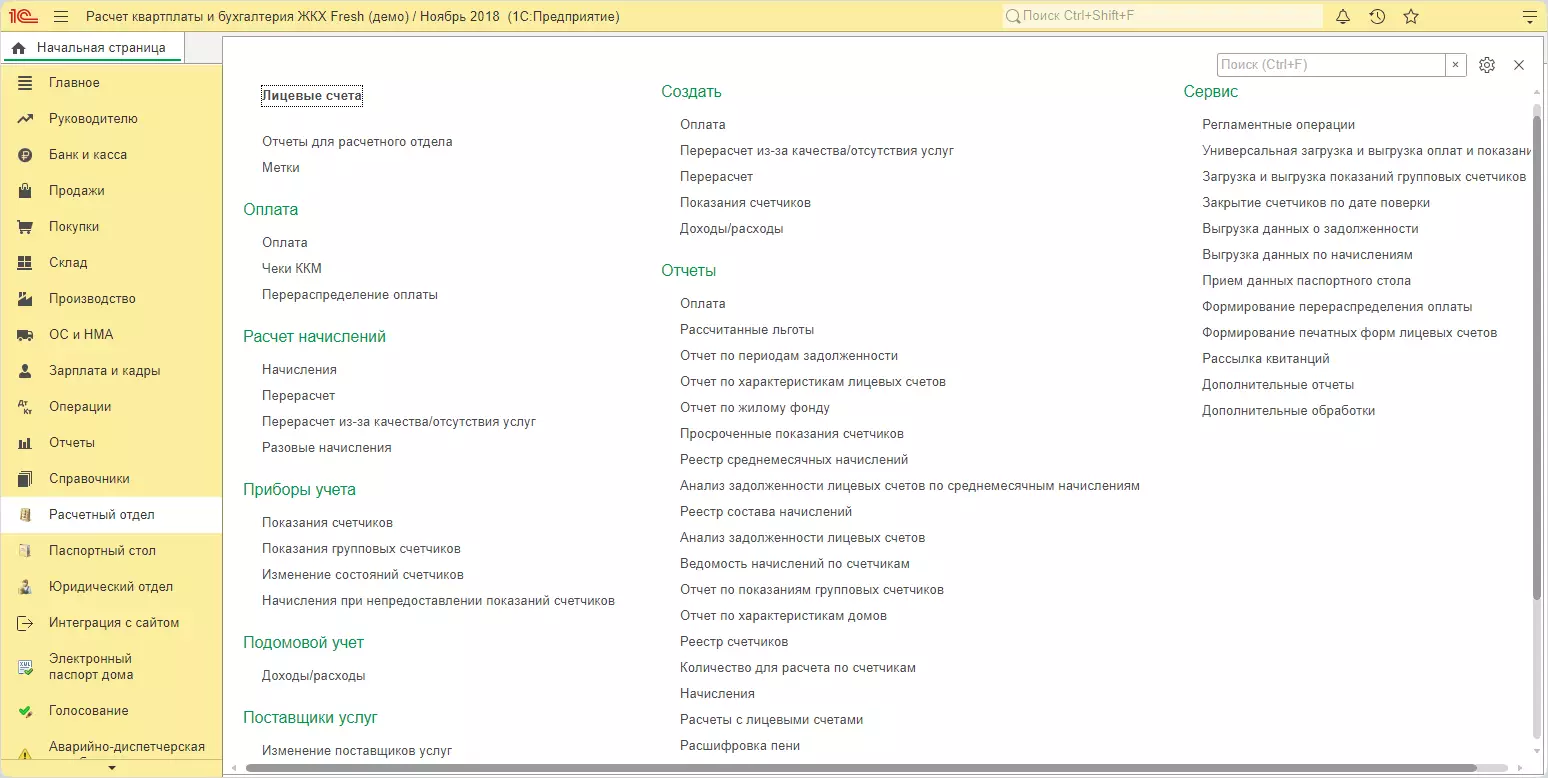Click the sidebar scroll-down arrow
Viewport: 1548px width, 778px height.
coord(111,768)
